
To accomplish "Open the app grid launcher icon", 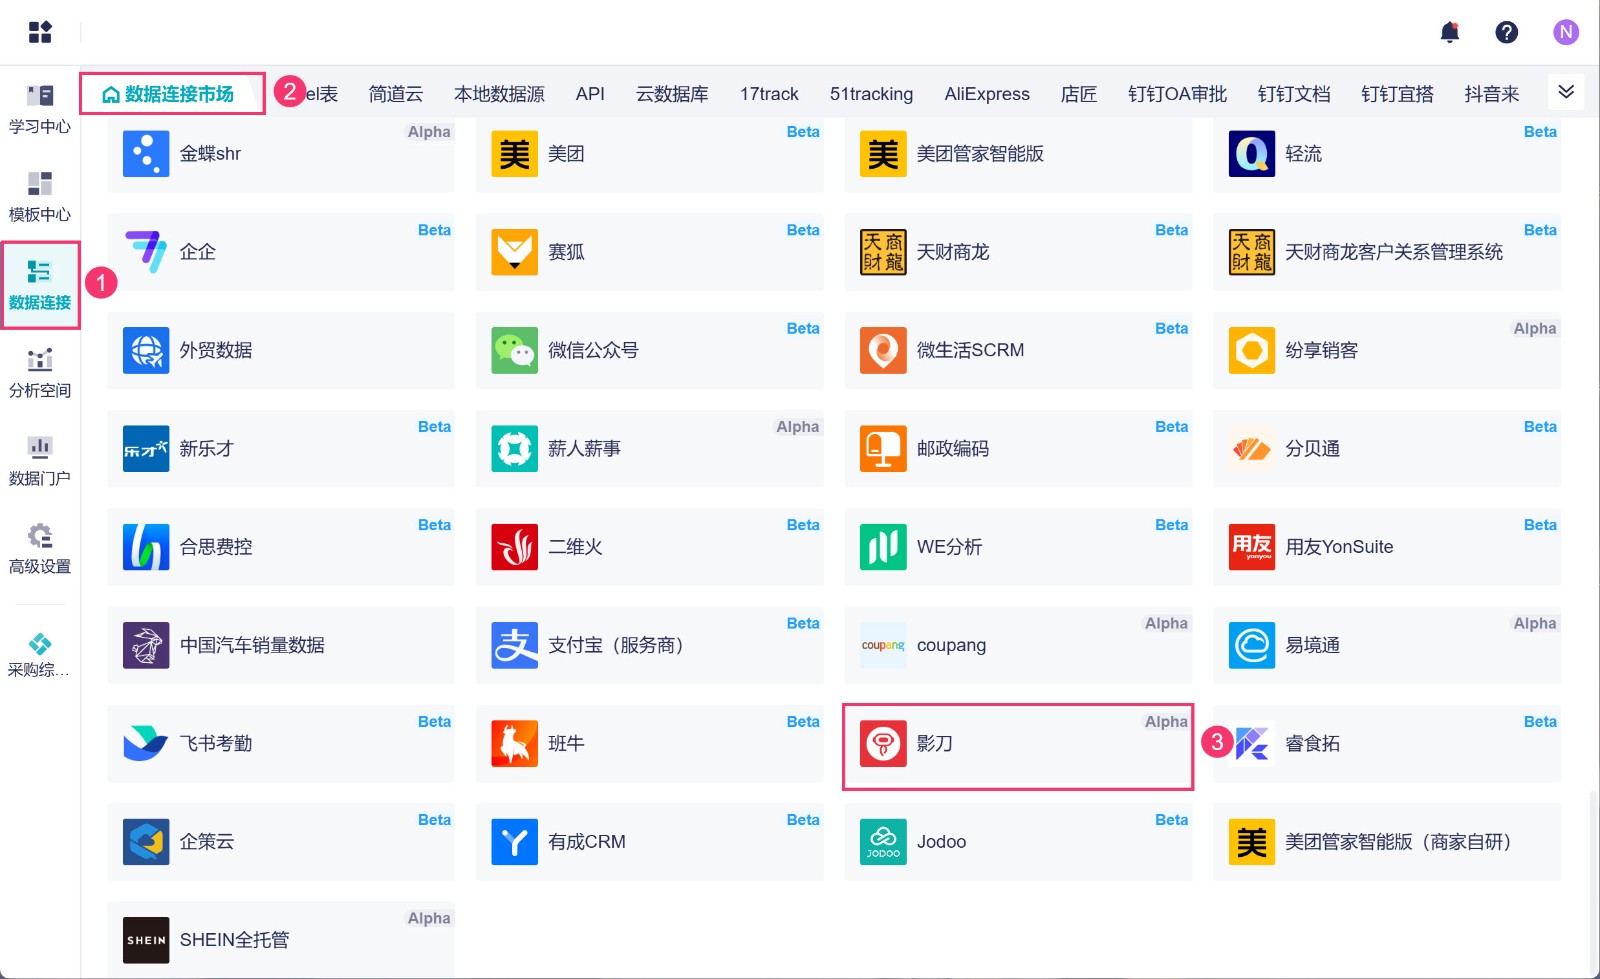I will 40,32.
